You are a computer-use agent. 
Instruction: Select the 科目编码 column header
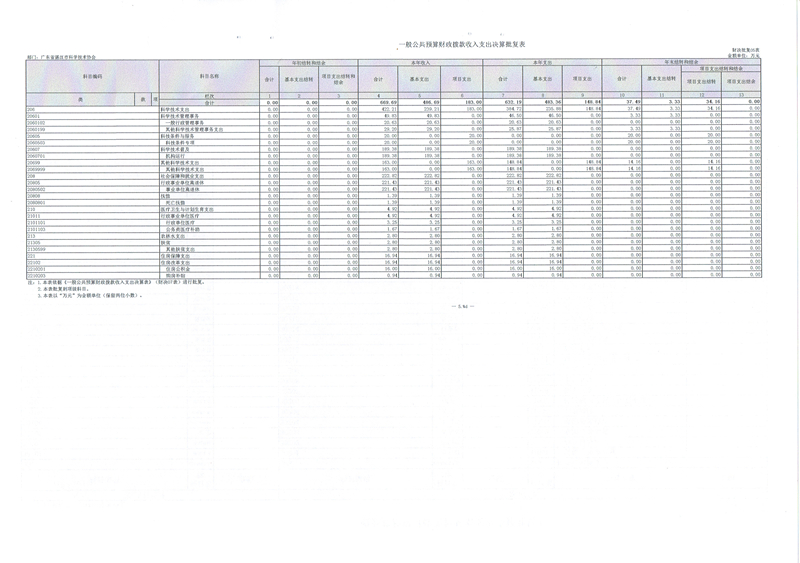[92, 76]
